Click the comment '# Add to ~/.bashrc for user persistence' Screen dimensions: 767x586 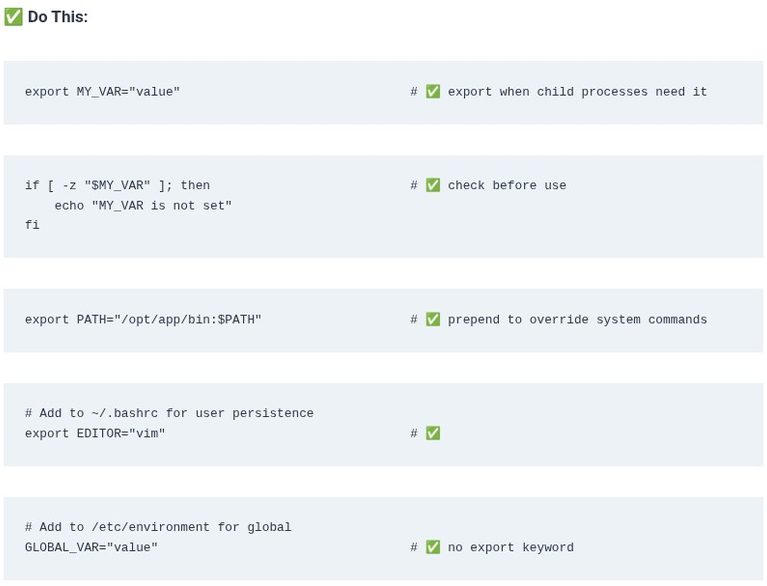coord(169,413)
